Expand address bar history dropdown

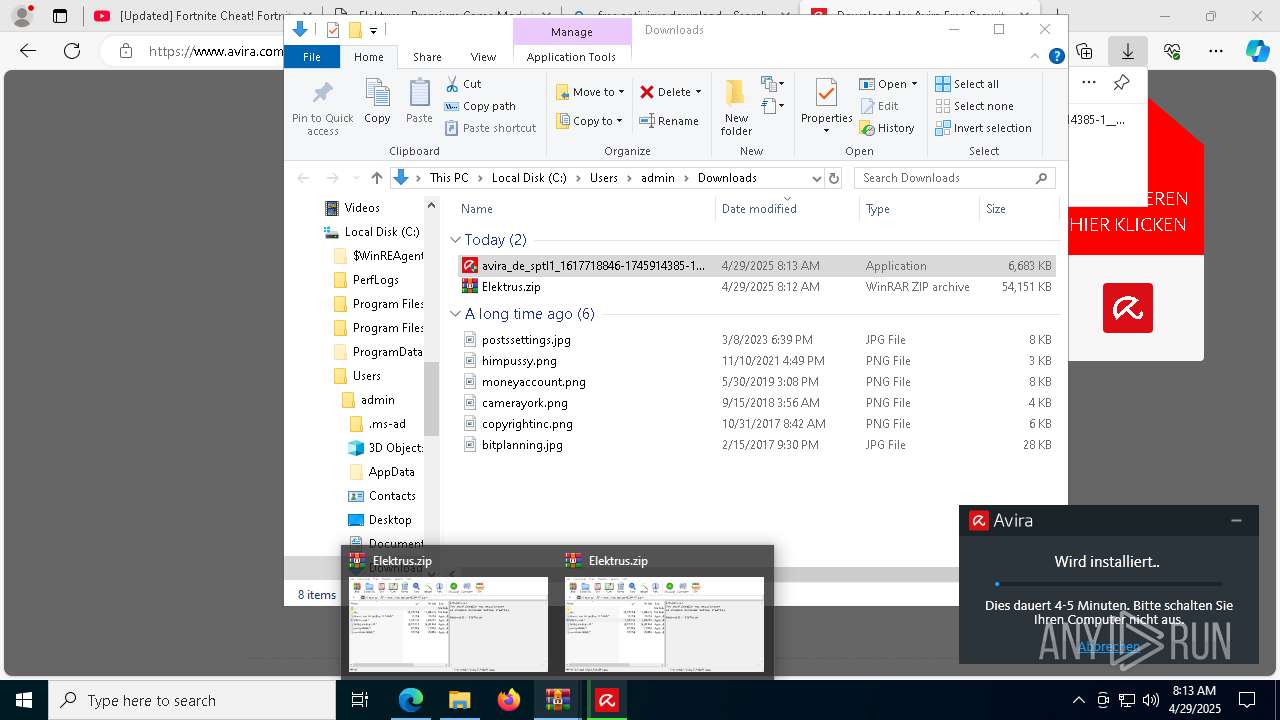[x=816, y=178]
